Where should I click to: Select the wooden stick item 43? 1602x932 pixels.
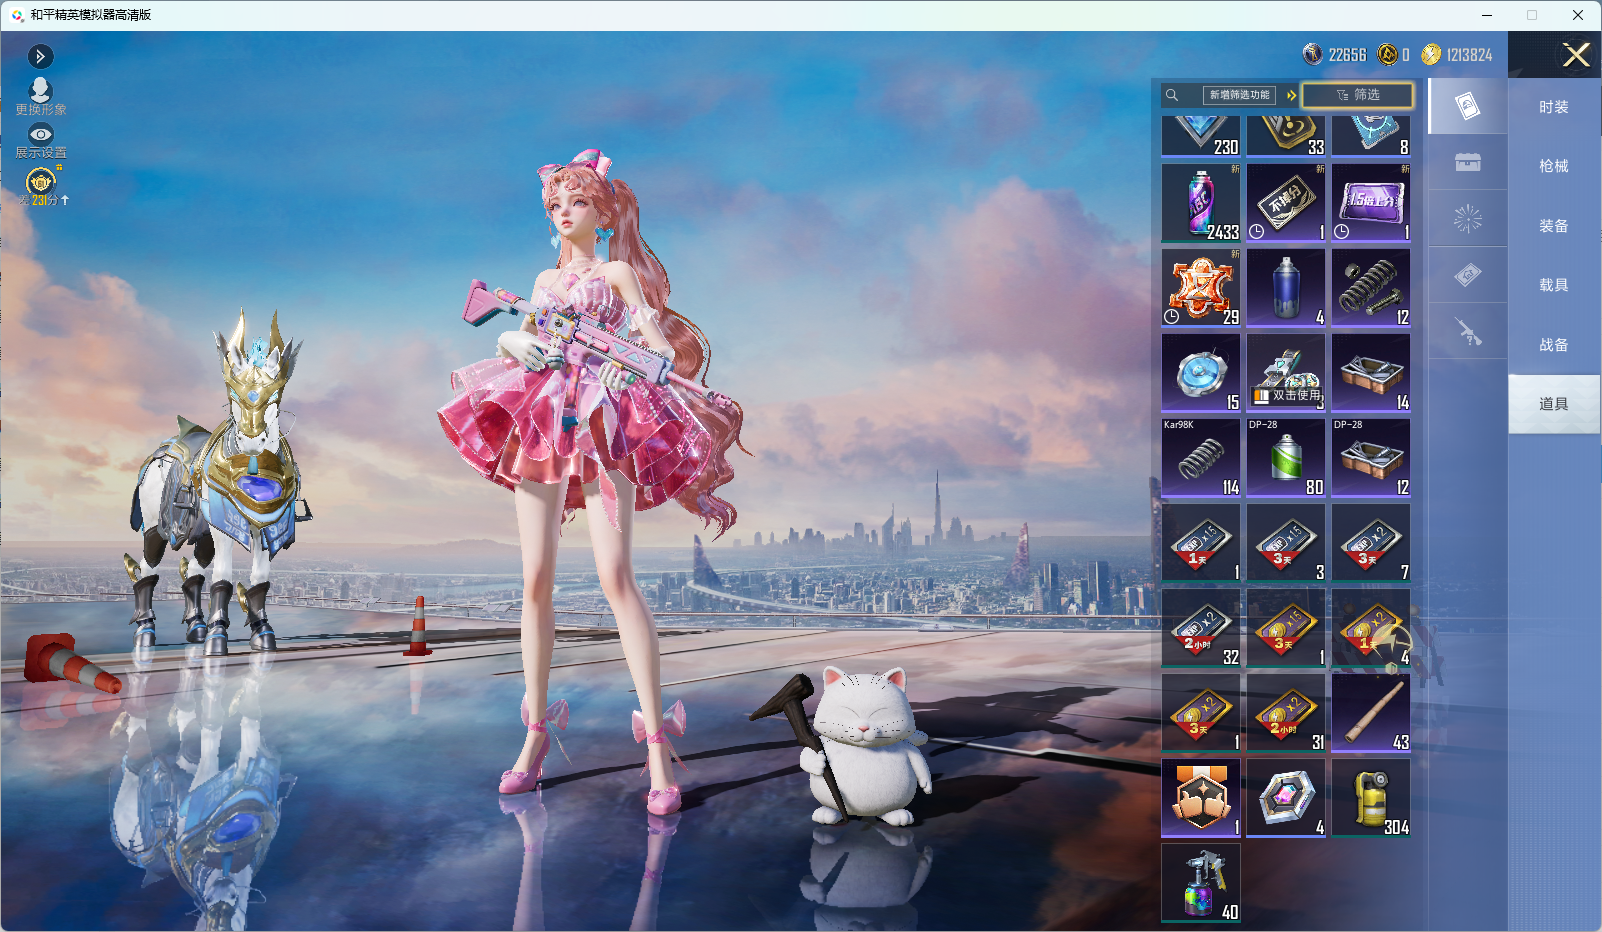1371,713
